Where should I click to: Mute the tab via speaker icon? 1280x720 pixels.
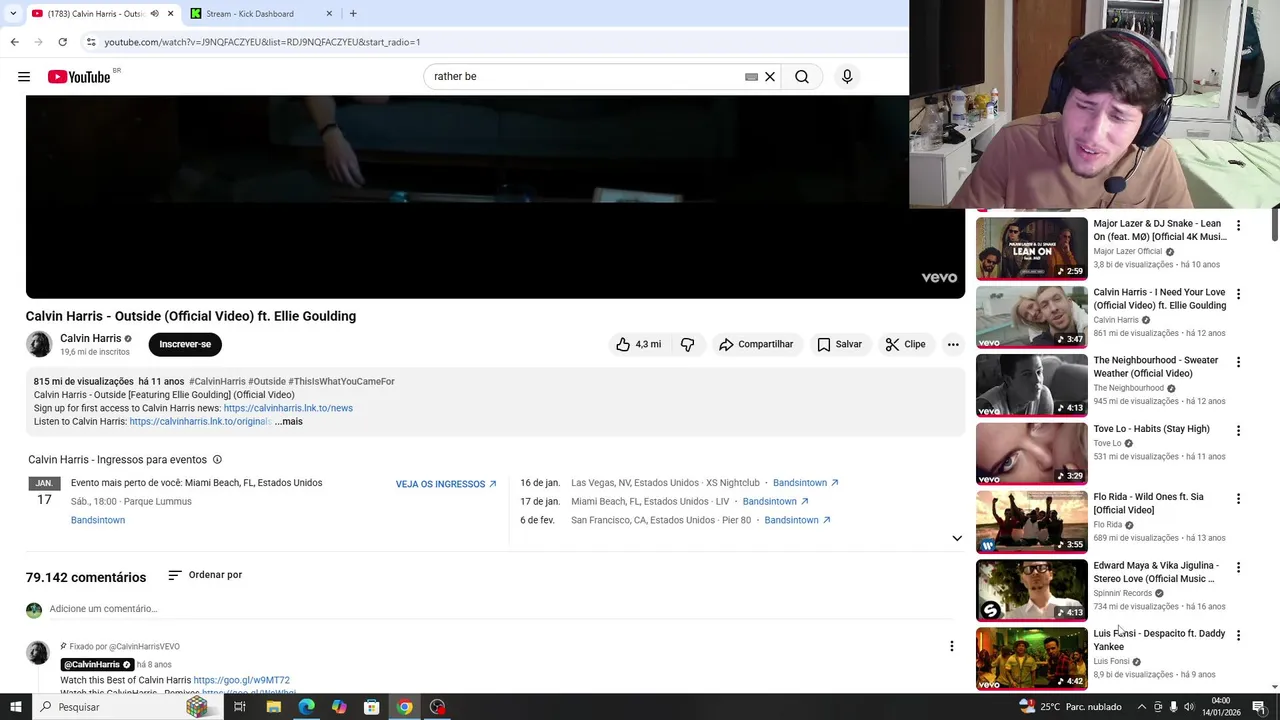point(154,14)
